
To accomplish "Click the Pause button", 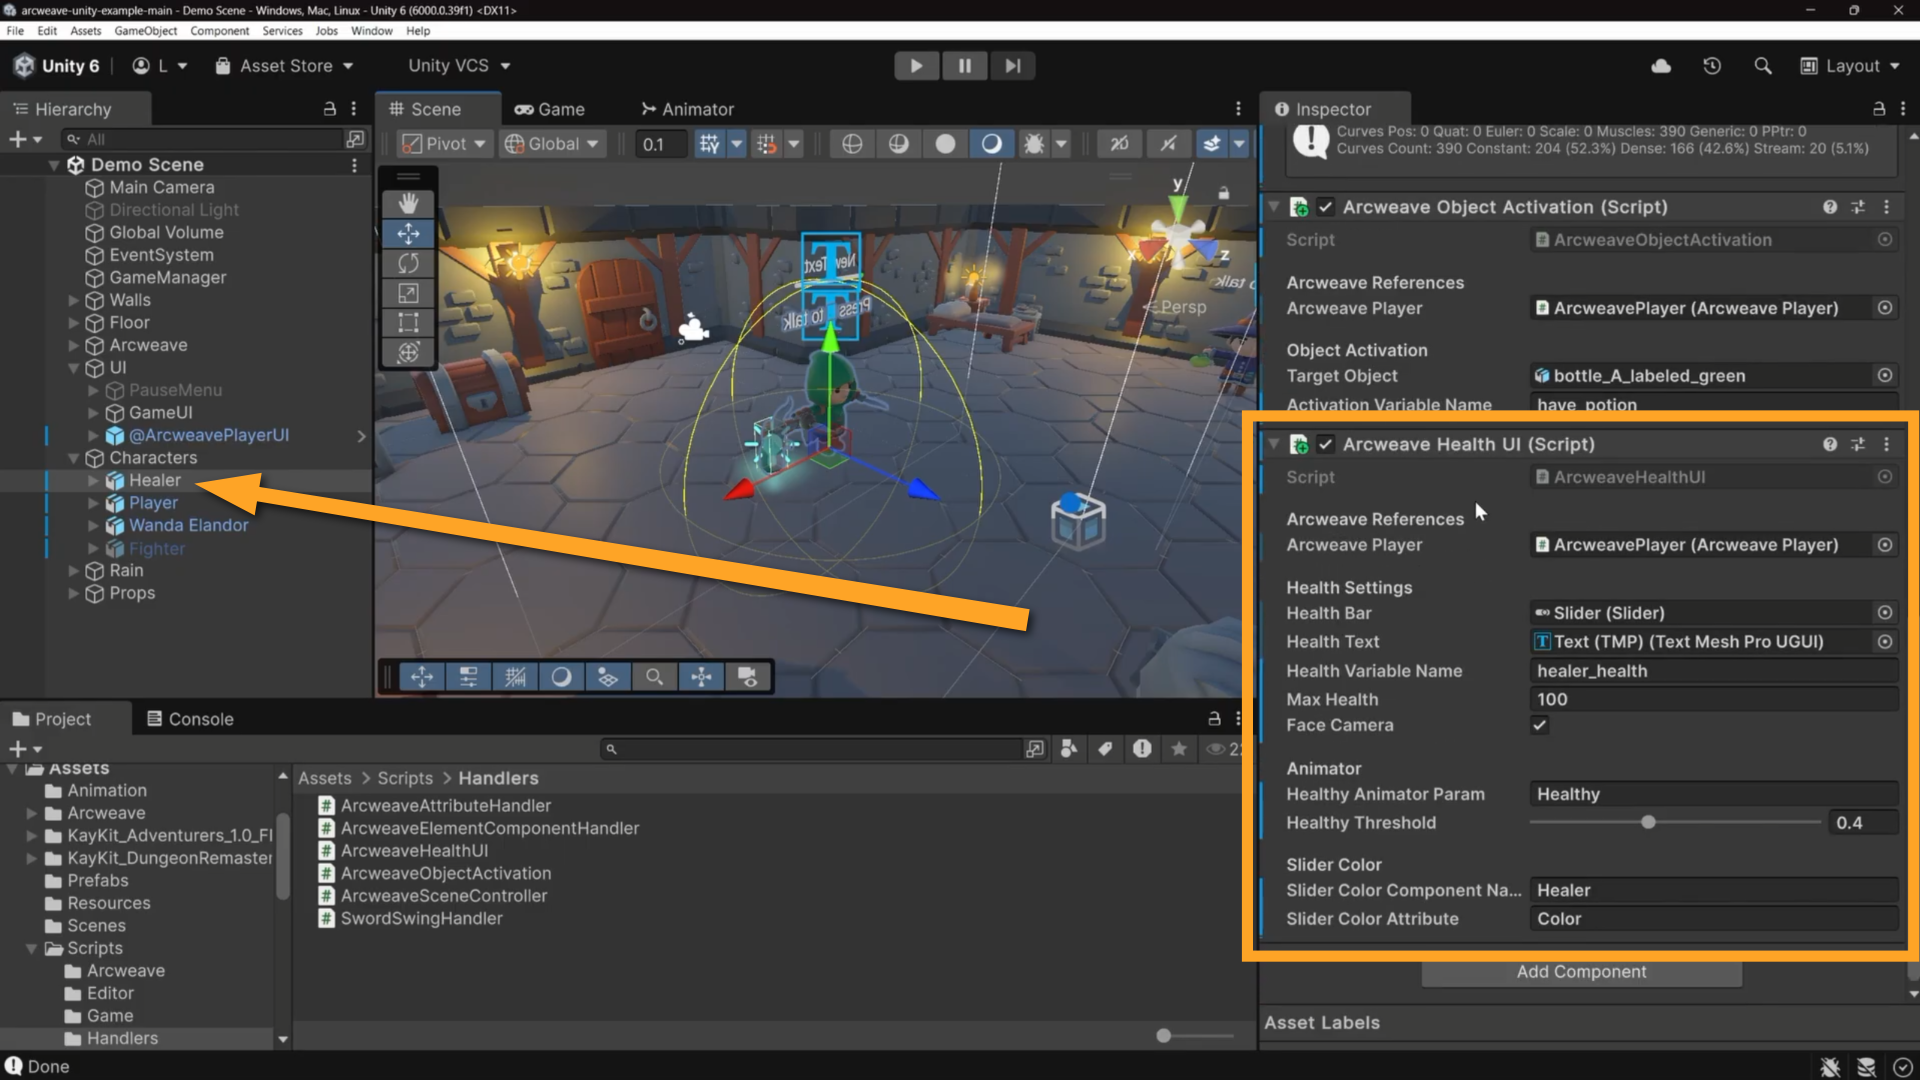I will pos(965,66).
